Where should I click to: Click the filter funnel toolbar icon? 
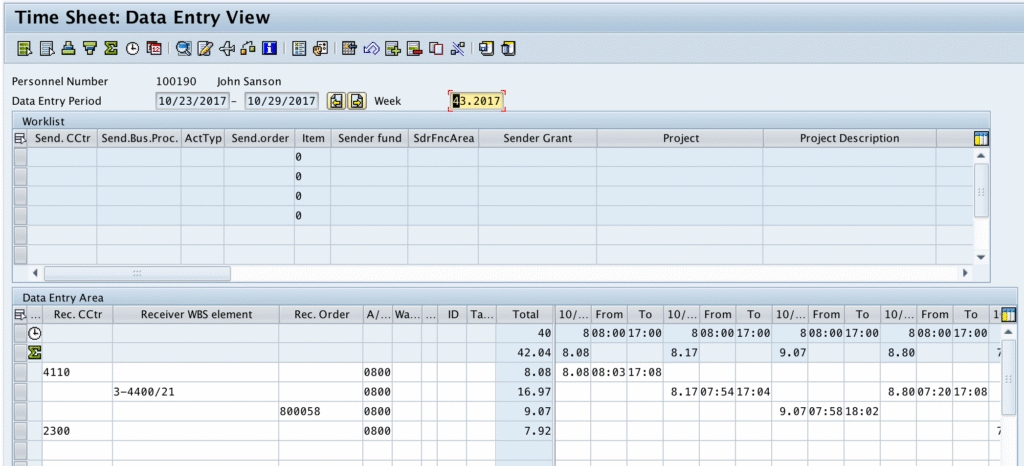[x=89, y=47]
